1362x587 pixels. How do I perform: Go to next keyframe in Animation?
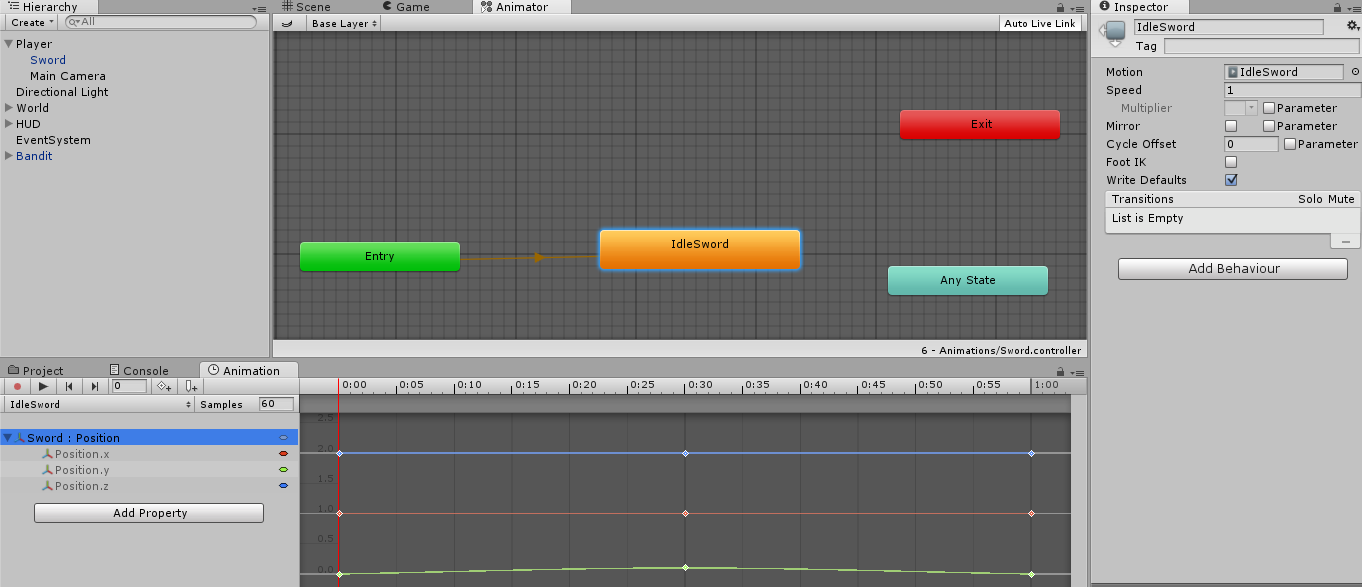pyautogui.click(x=95, y=386)
